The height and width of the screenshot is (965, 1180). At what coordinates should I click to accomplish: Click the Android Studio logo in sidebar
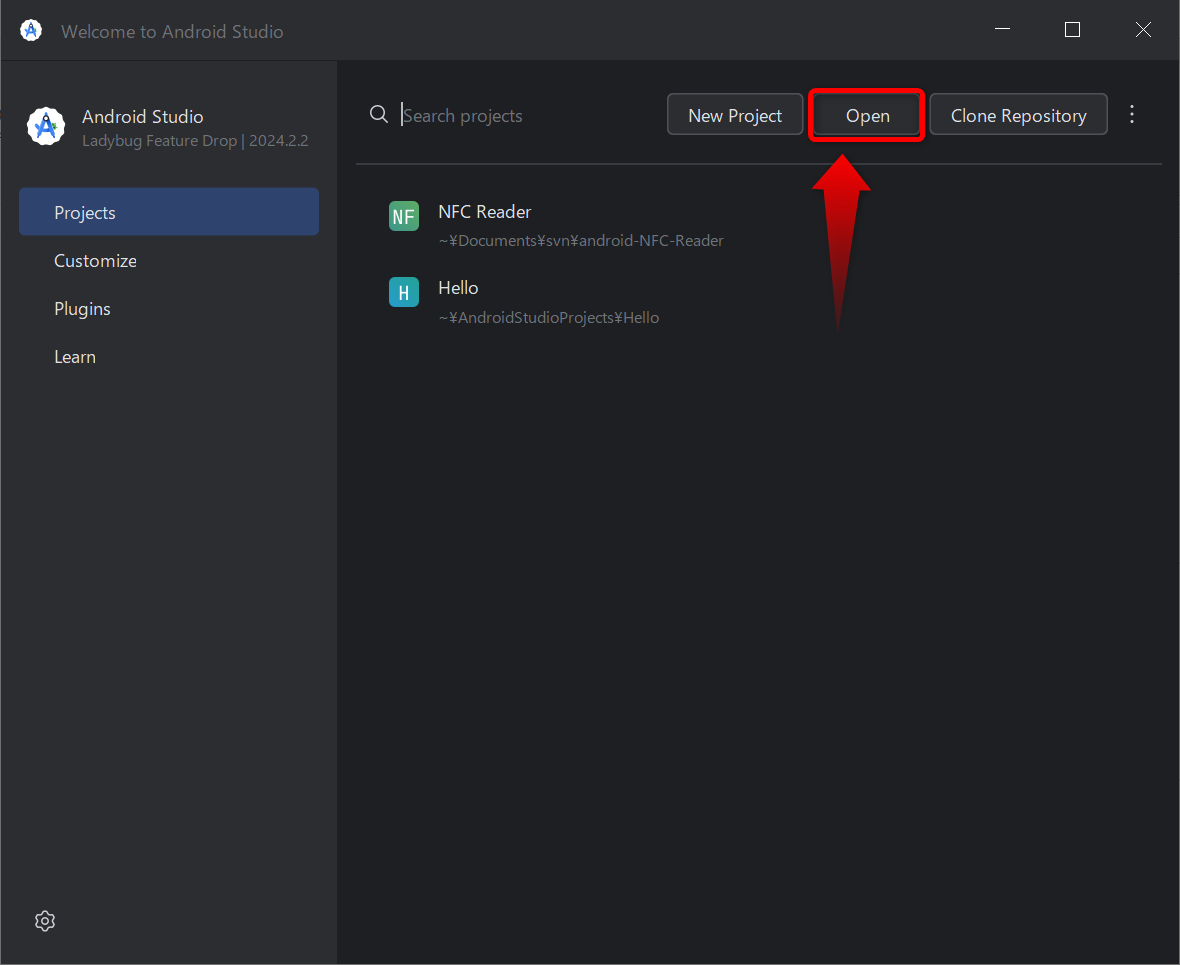click(x=46, y=126)
